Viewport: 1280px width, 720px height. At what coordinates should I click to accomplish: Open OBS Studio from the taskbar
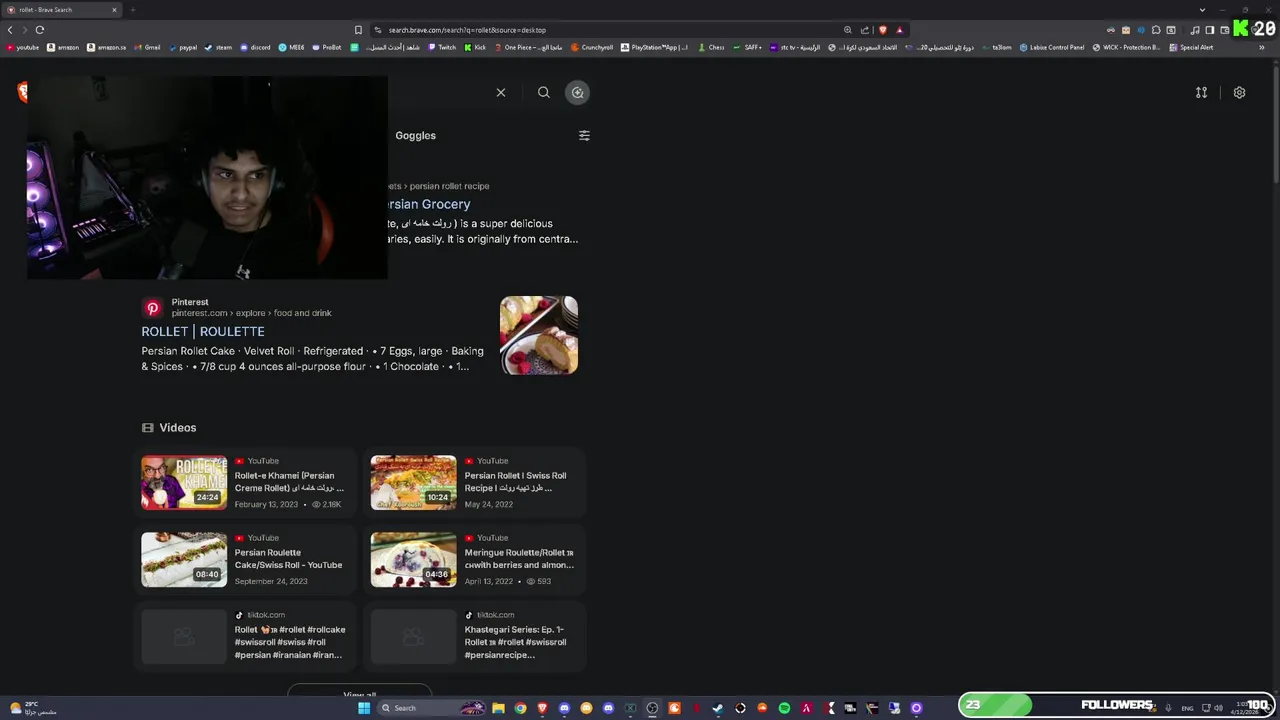coord(652,708)
